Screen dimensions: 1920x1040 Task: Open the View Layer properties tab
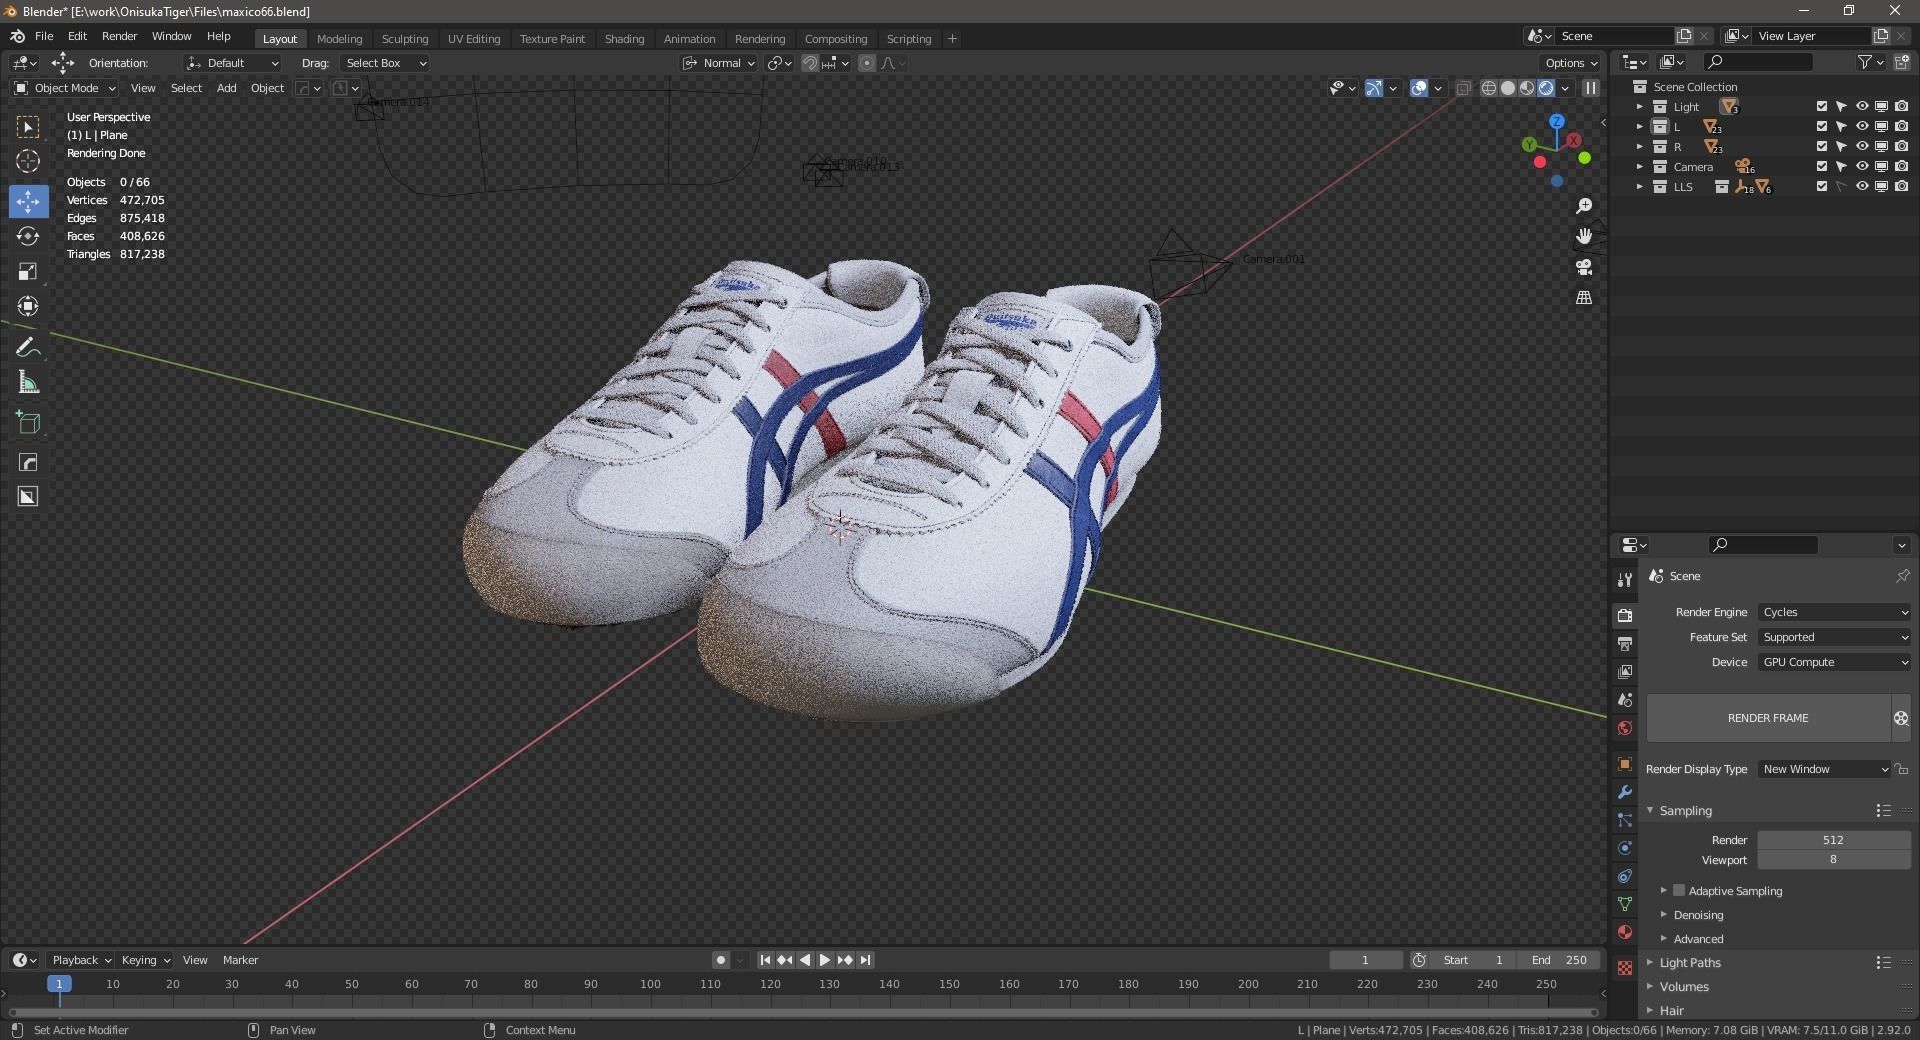(x=1625, y=671)
